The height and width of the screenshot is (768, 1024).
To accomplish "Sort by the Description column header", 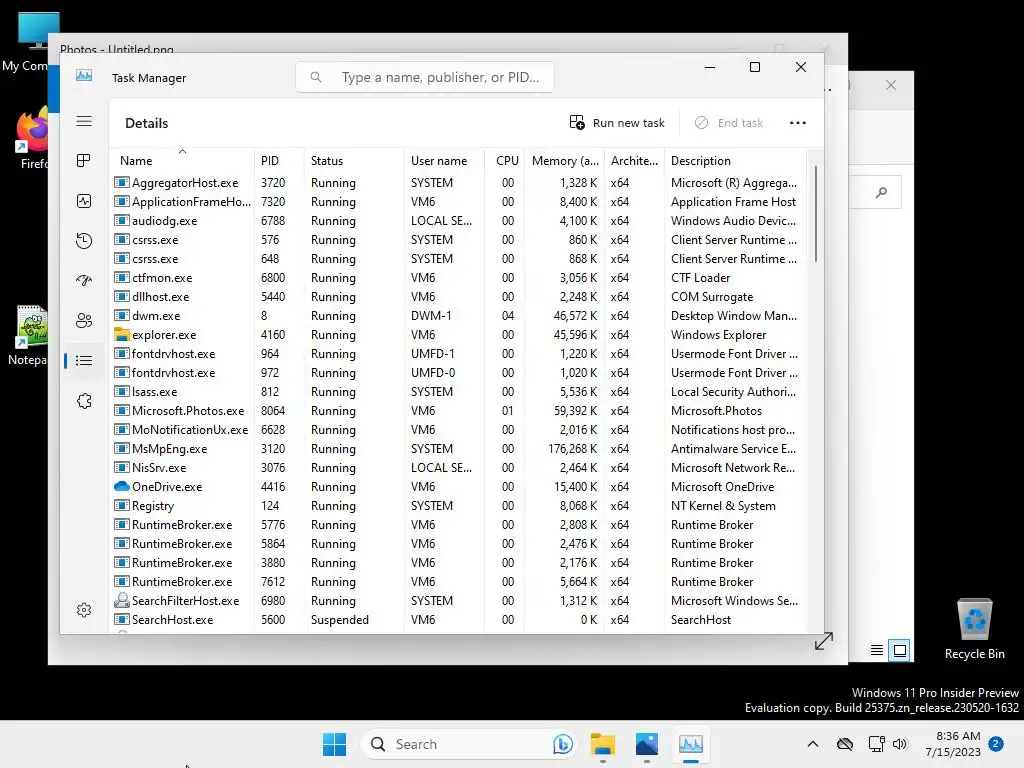I will point(735,160).
